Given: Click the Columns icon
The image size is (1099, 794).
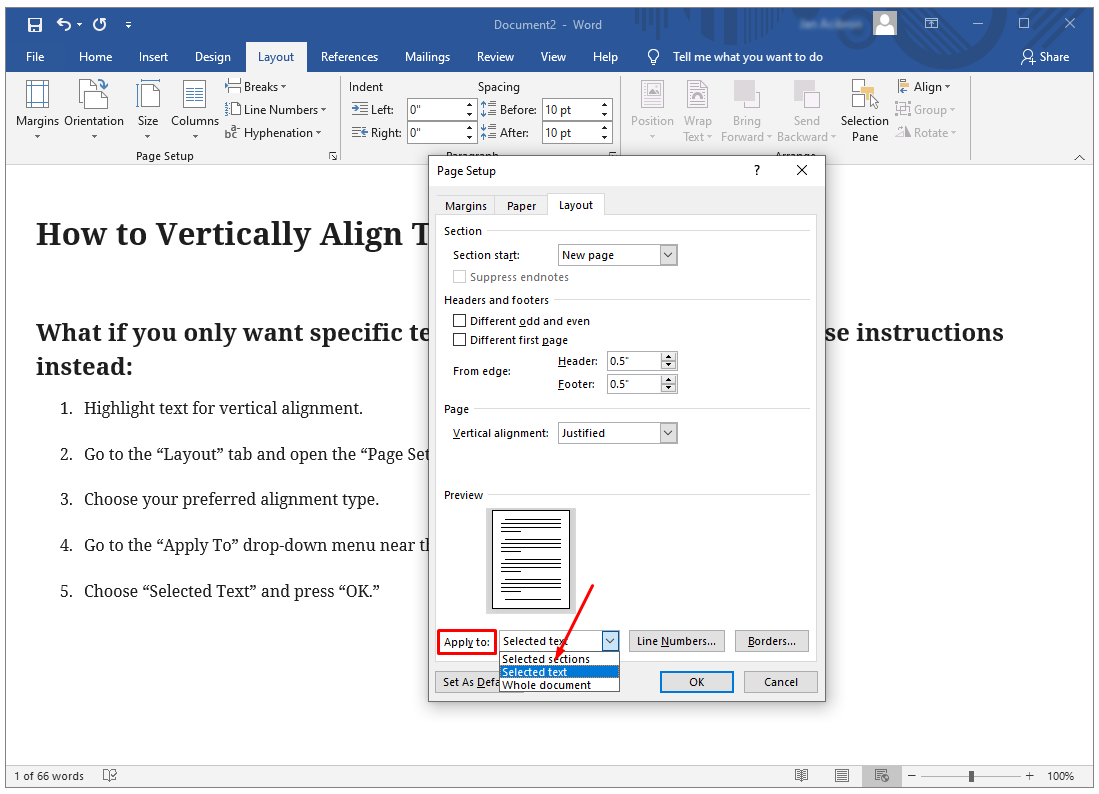Looking at the screenshot, I should [x=194, y=108].
